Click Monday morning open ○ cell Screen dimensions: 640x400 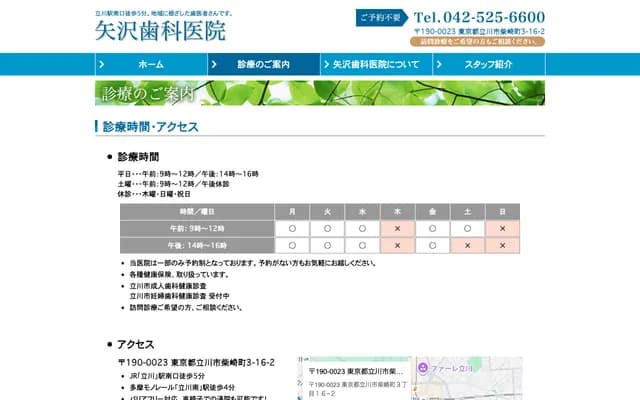click(x=292, y=229)
